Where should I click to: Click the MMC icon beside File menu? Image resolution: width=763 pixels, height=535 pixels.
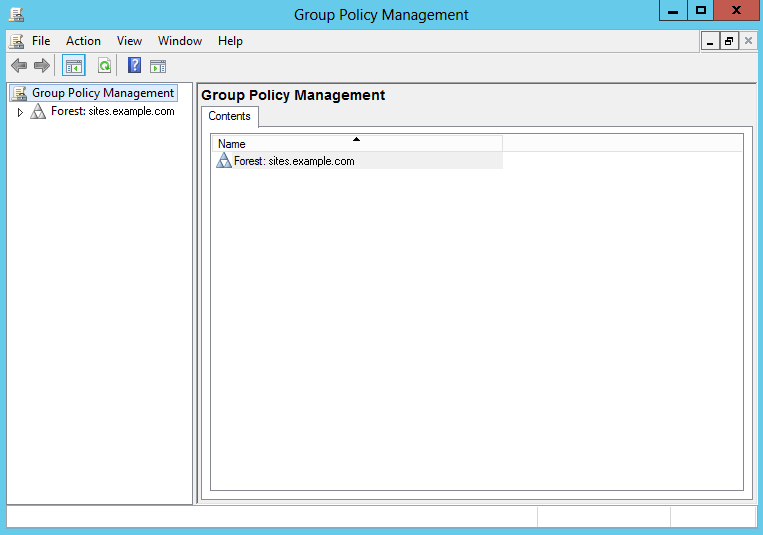17,41
